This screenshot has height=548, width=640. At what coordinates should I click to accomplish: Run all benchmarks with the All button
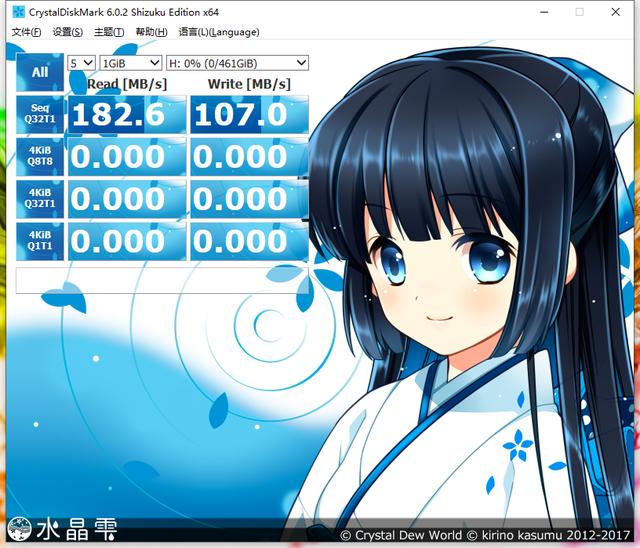click(x=40, y=72)
